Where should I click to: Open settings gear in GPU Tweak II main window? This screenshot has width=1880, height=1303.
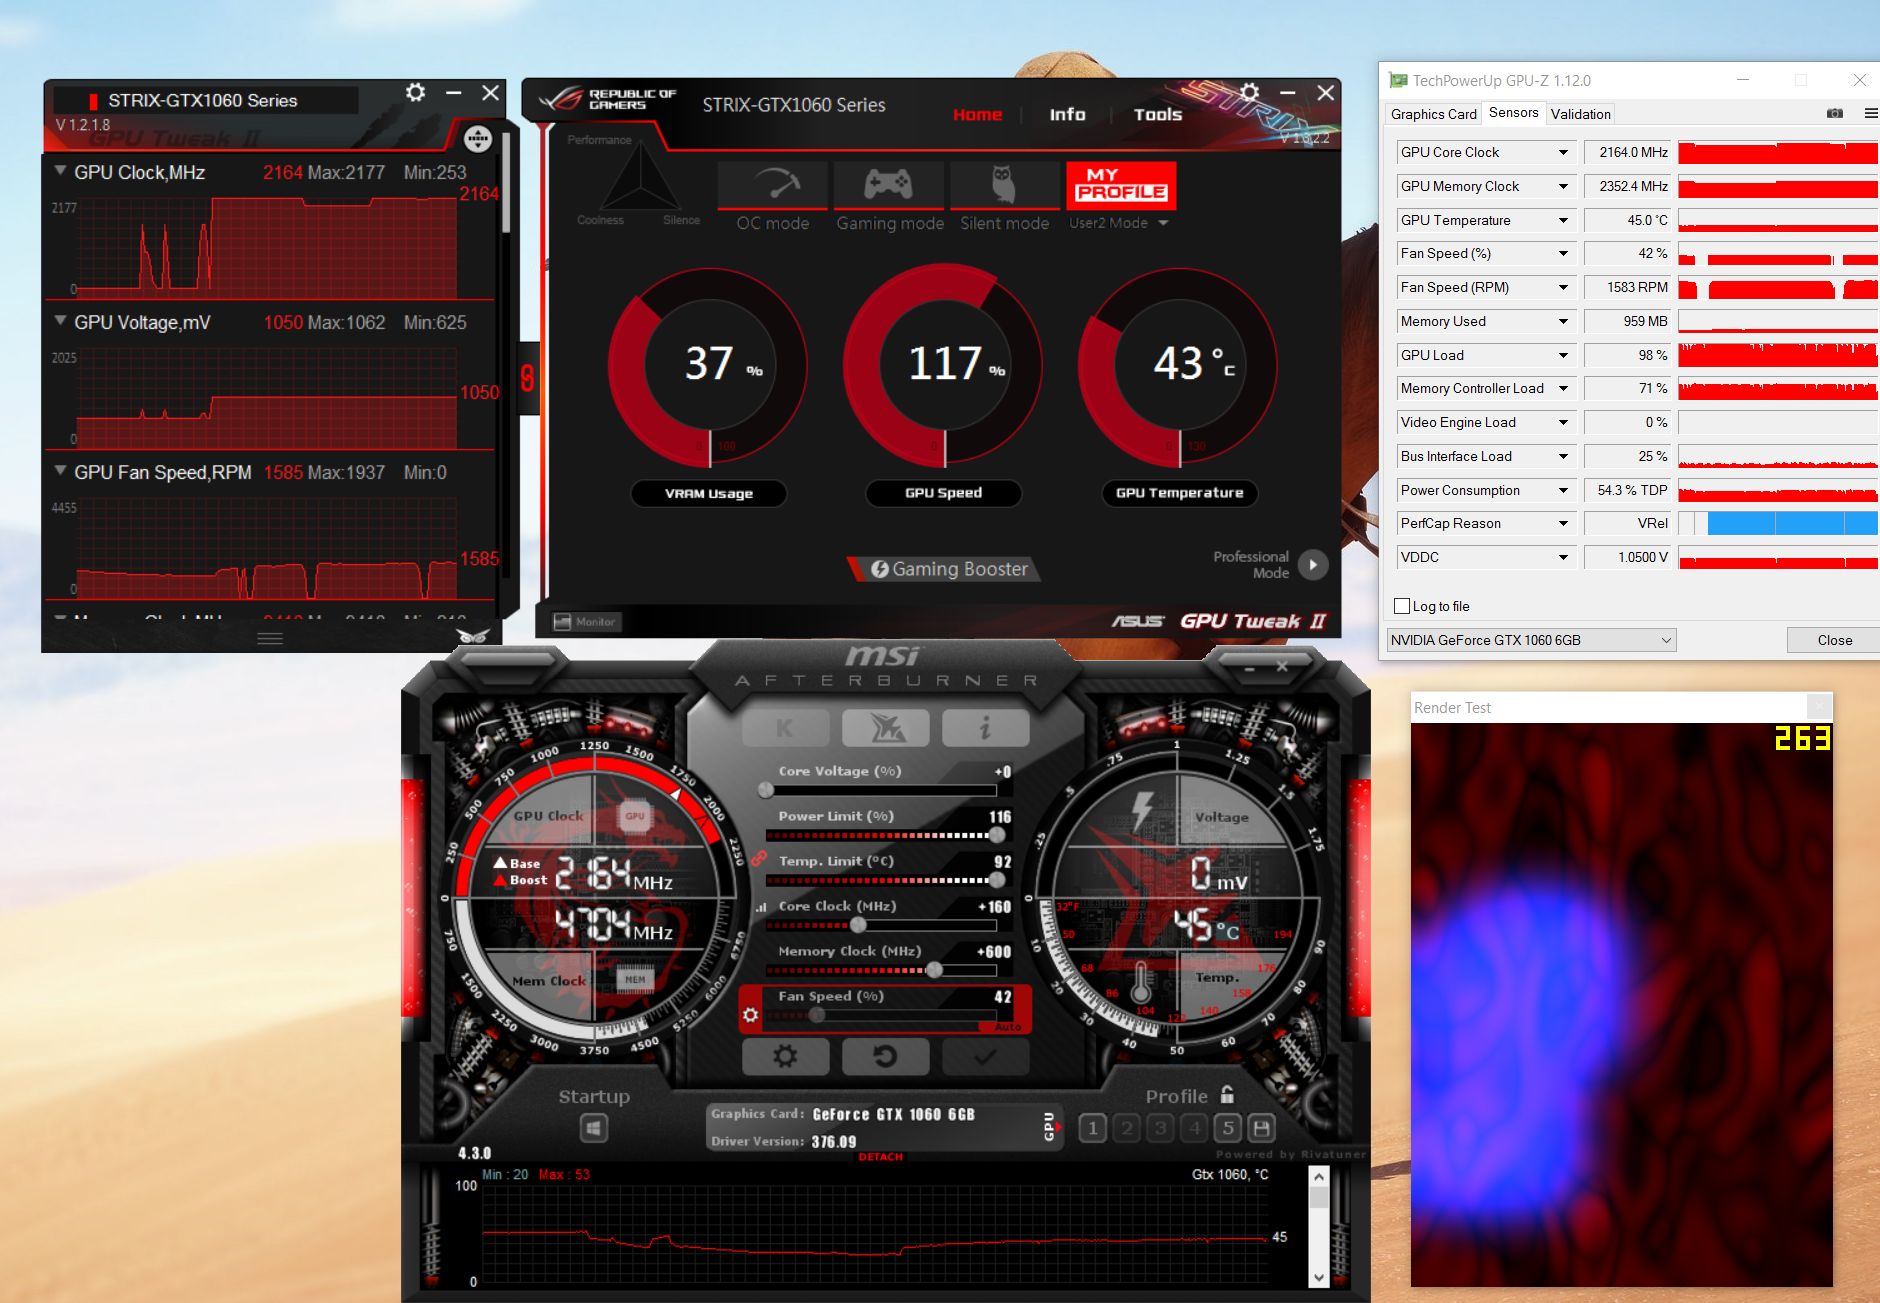pos(1250,93)
